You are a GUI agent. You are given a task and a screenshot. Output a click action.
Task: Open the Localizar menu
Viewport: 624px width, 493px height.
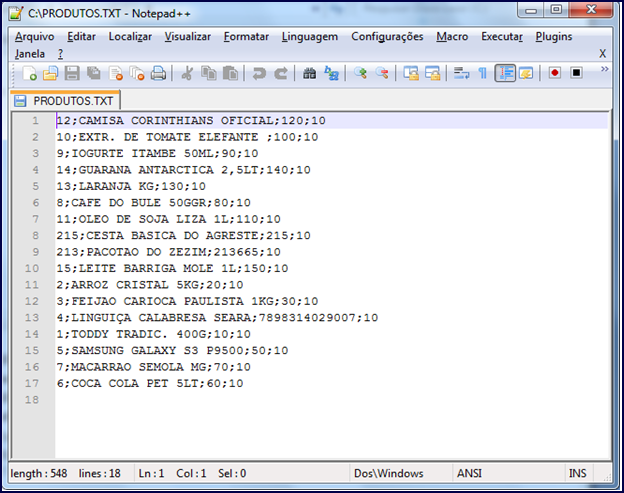click(130, 37)
